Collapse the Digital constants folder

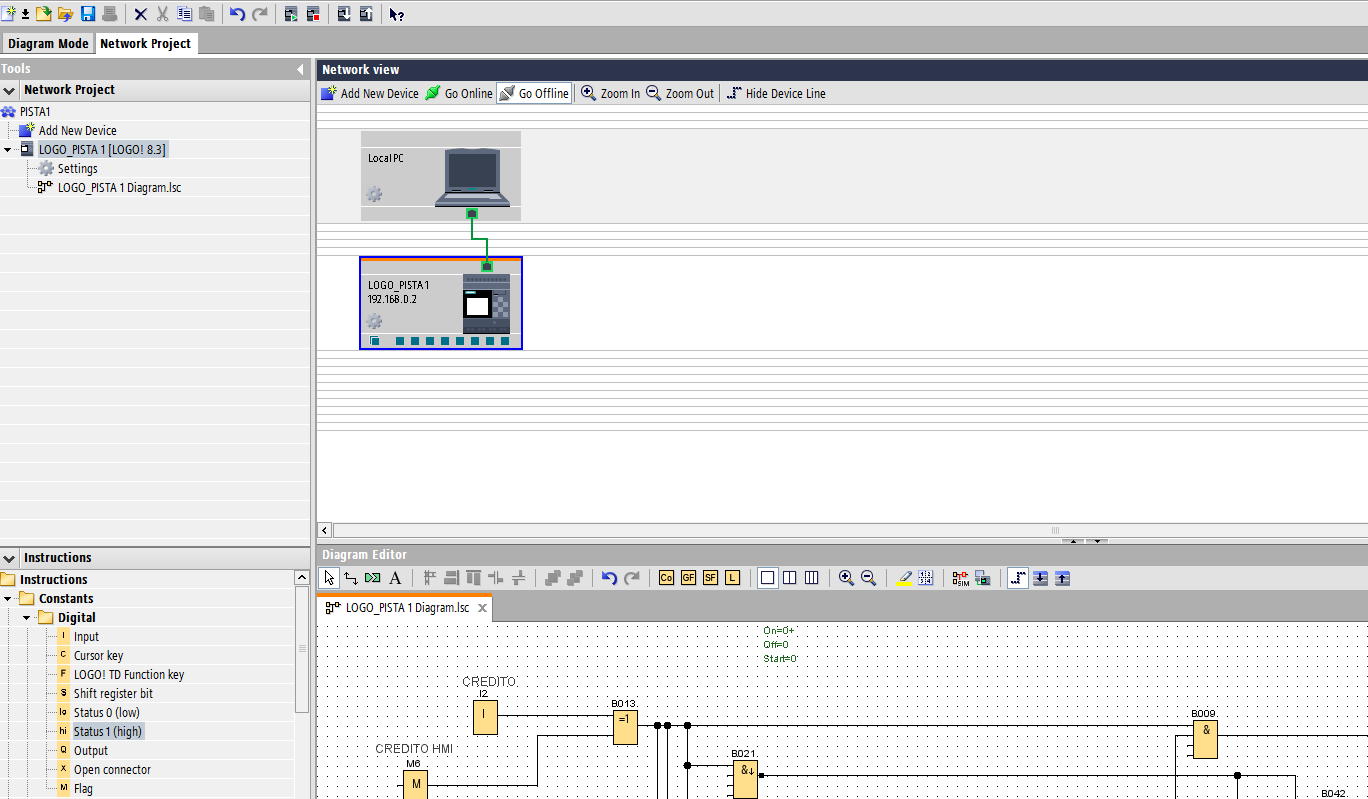[28, 618]
